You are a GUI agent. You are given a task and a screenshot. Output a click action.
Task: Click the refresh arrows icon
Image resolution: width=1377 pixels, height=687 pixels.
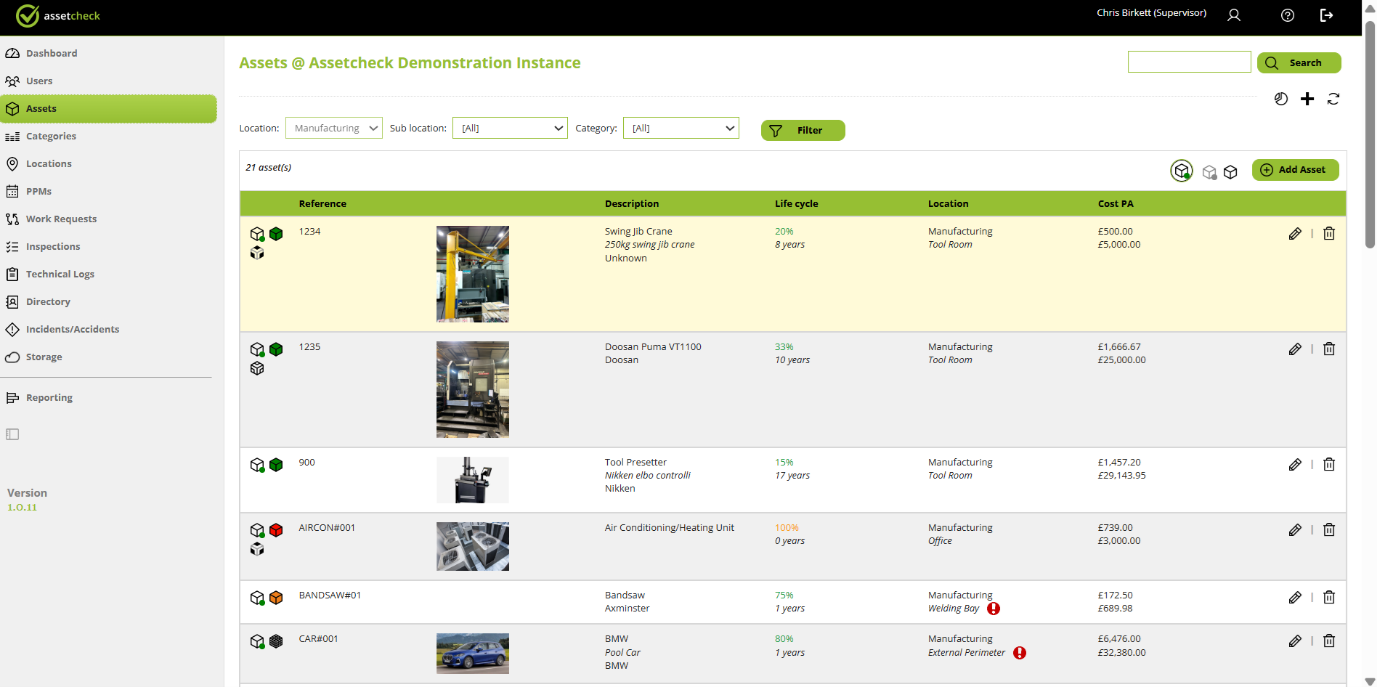pos(1333,99)
